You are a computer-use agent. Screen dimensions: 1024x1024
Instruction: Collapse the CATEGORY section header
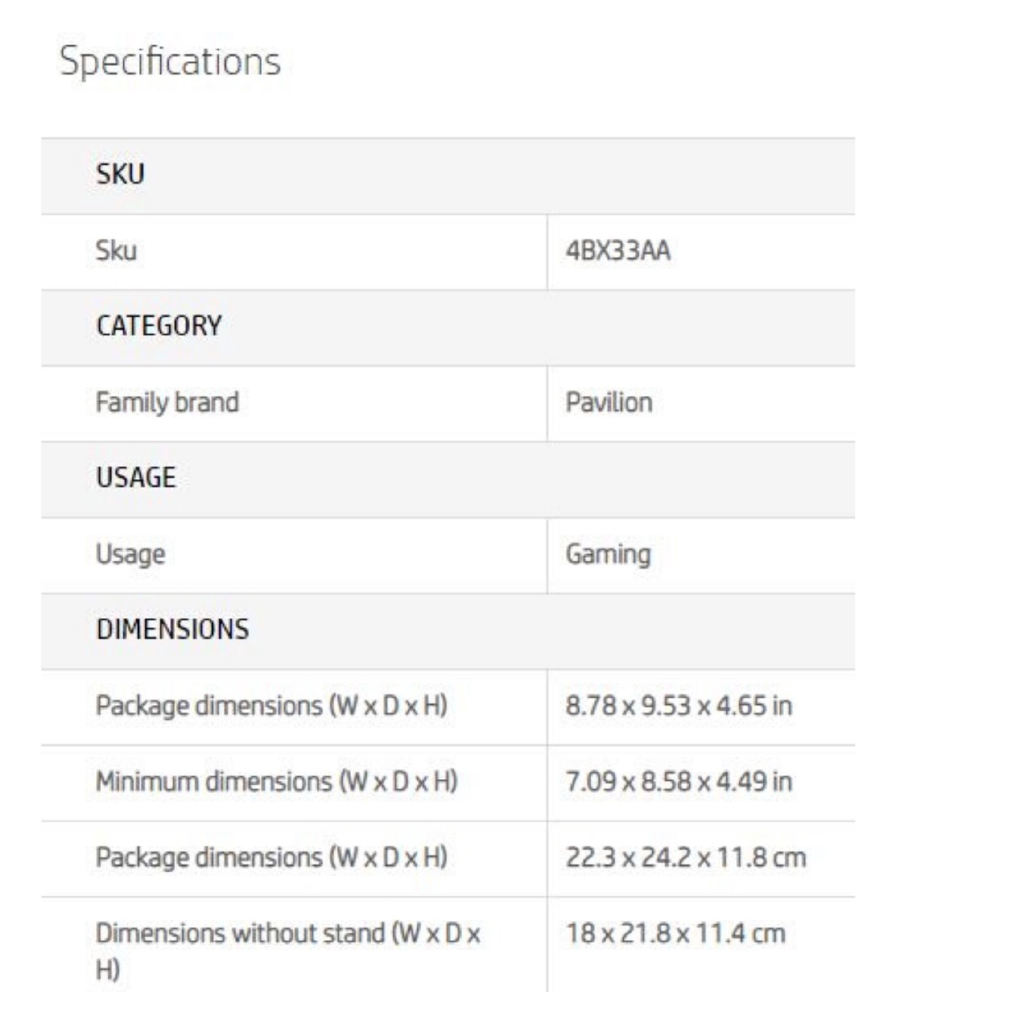(x=448, y=328)
